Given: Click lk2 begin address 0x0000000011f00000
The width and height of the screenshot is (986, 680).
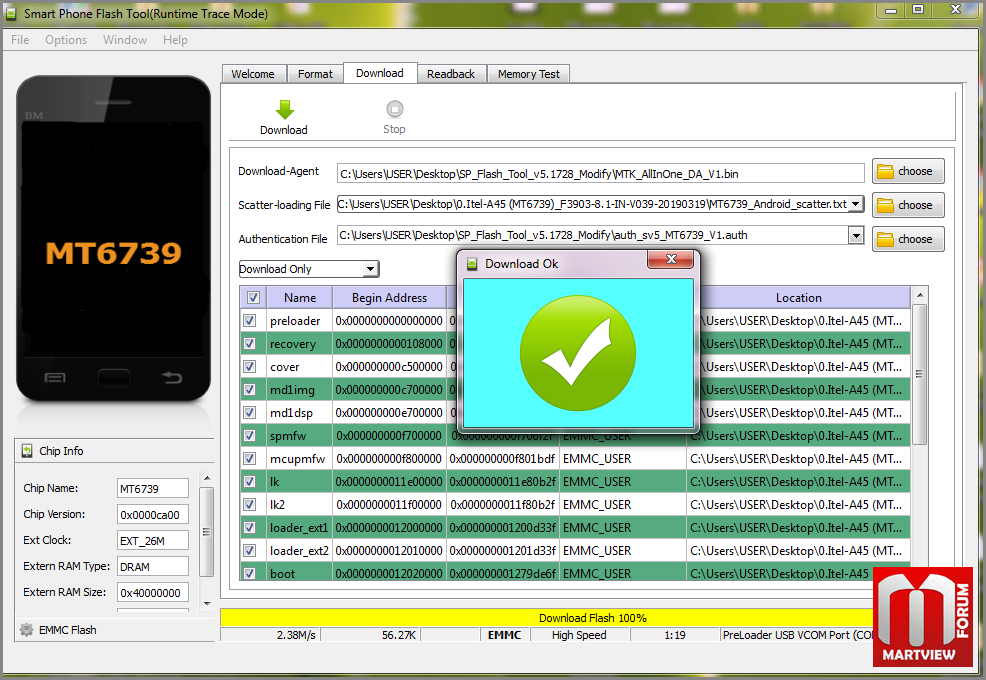Looking at the screenshot, I should coord(389,504).
